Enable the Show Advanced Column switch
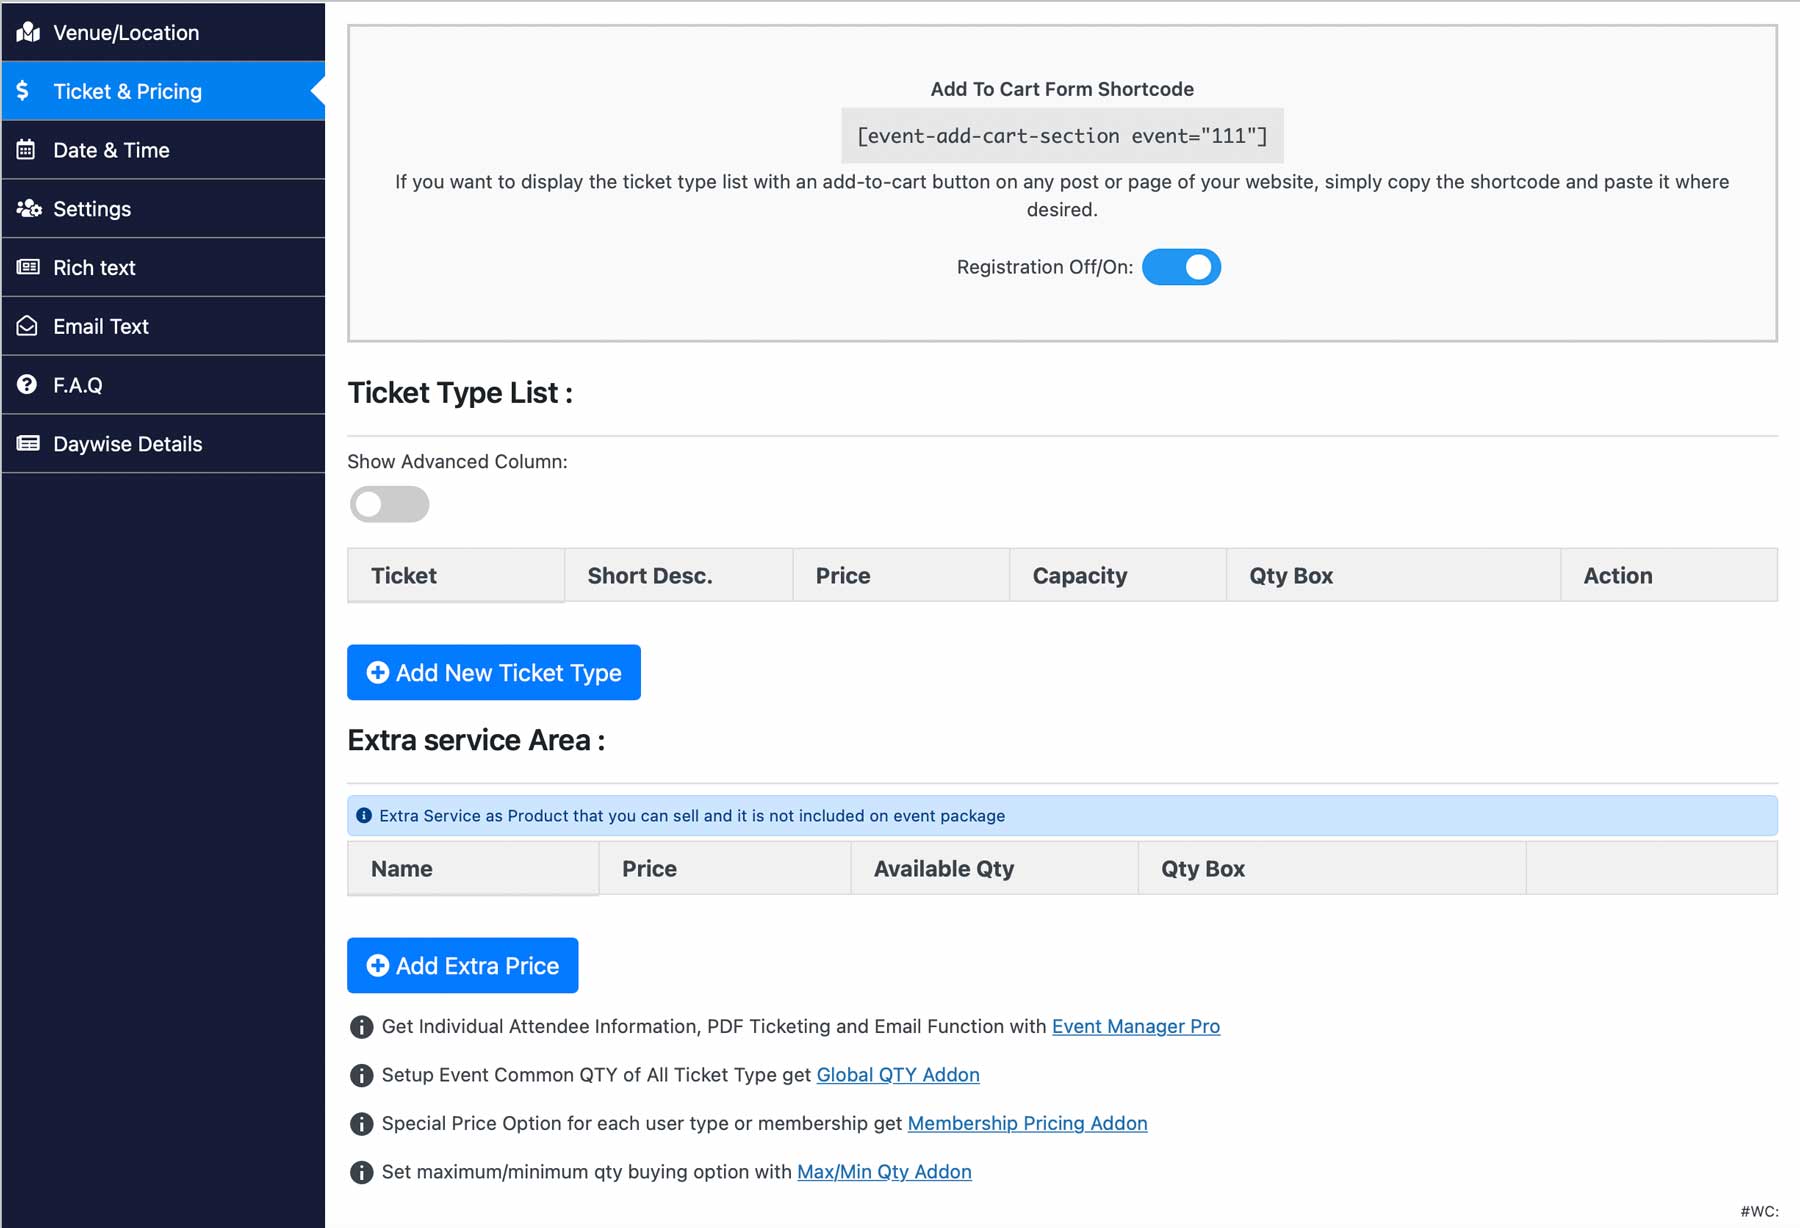This screenshot has width=1800, height=1228. [x=389, y=504]
